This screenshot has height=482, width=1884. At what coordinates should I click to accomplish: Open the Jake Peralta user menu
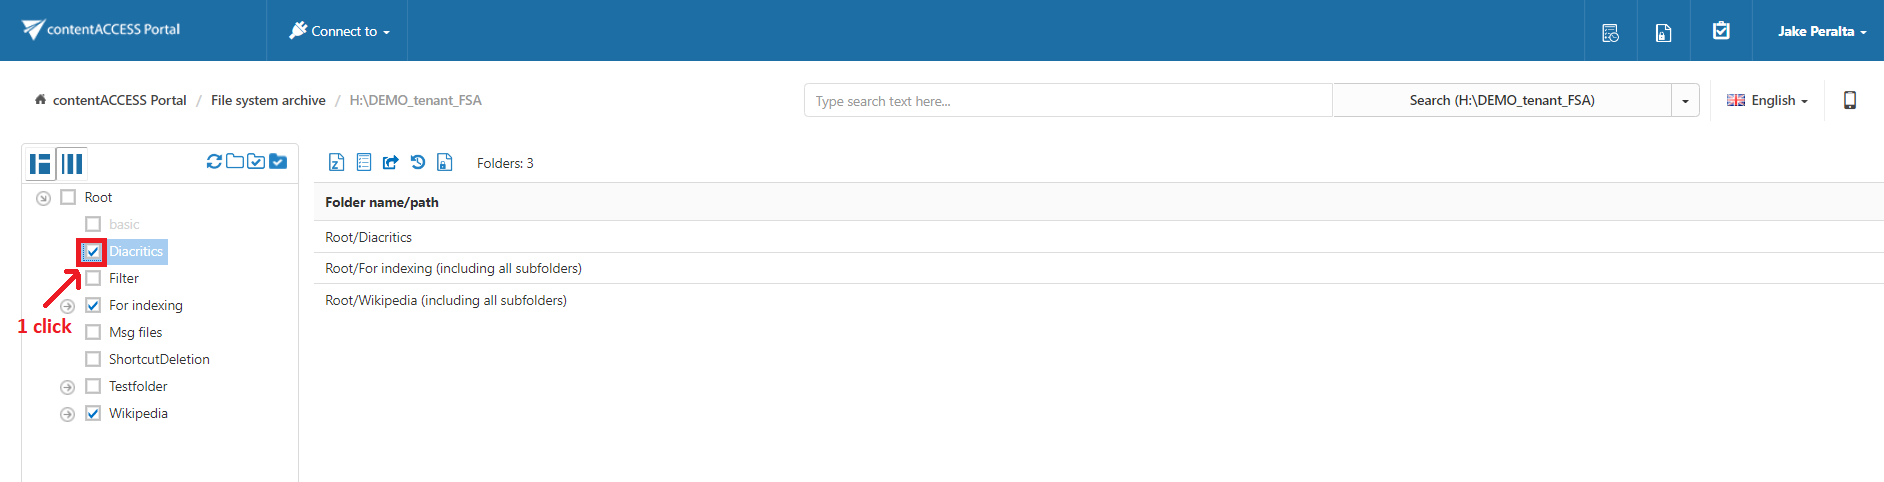[x=1821, y=31]
